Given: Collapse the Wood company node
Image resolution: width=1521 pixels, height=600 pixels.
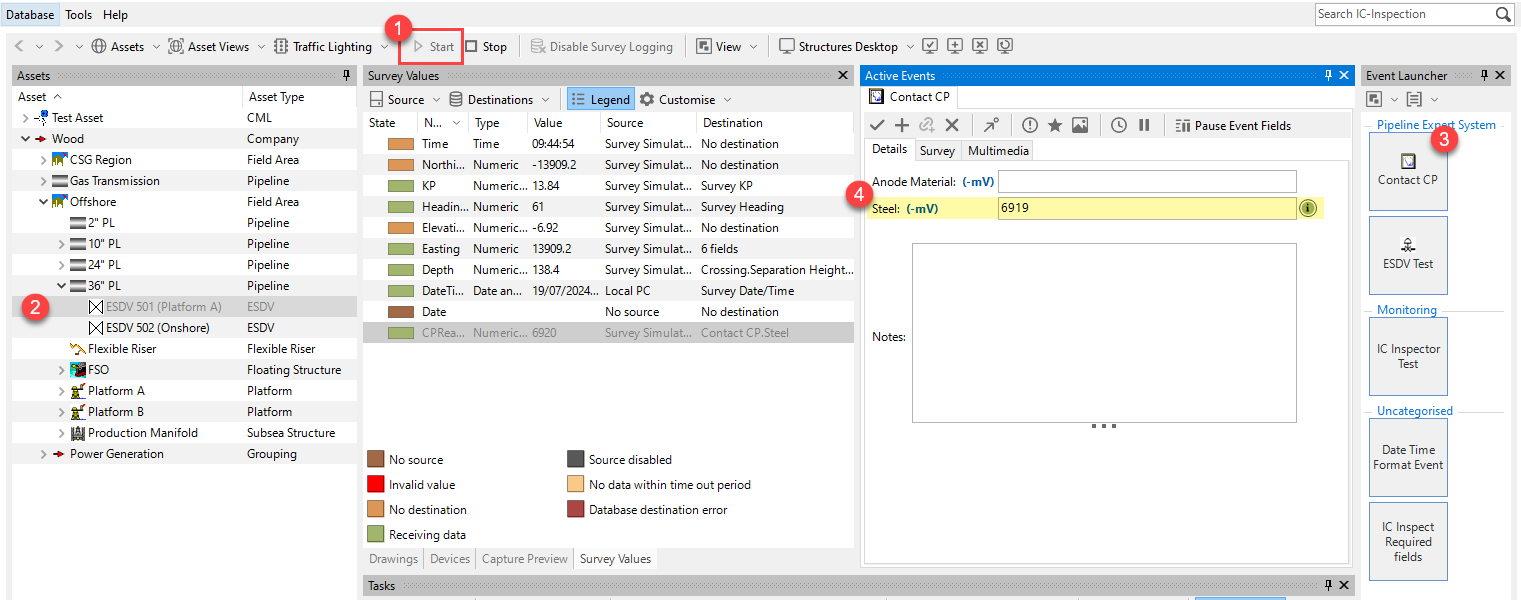Looking at the screenshot, I should coord(25,139).
